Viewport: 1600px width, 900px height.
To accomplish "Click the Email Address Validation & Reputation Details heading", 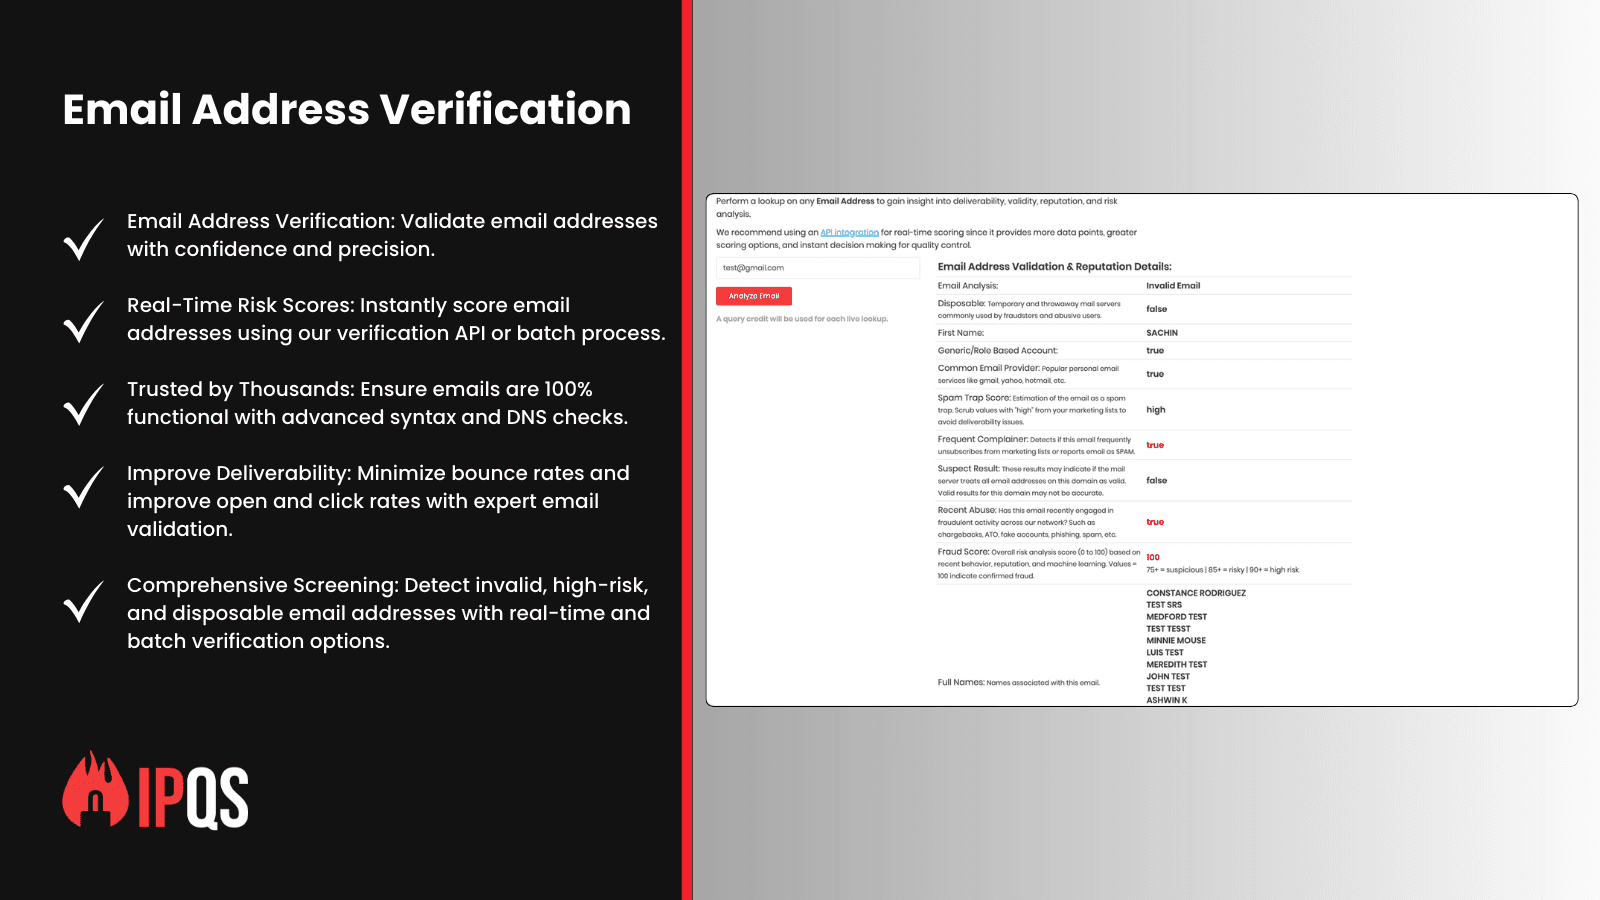I will click(1054, 267).
